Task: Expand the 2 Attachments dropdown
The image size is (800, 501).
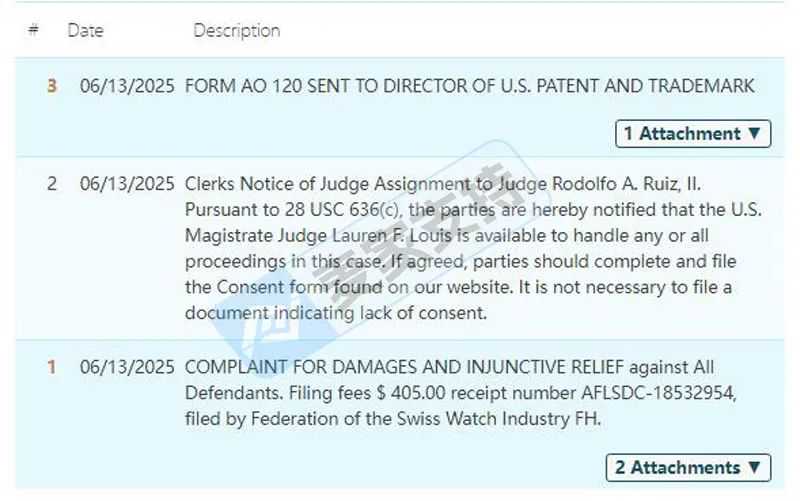Action: 688,467
